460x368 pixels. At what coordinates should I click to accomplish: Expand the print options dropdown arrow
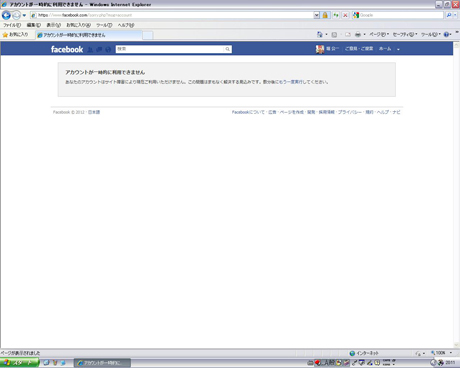(x=364, y=34)
